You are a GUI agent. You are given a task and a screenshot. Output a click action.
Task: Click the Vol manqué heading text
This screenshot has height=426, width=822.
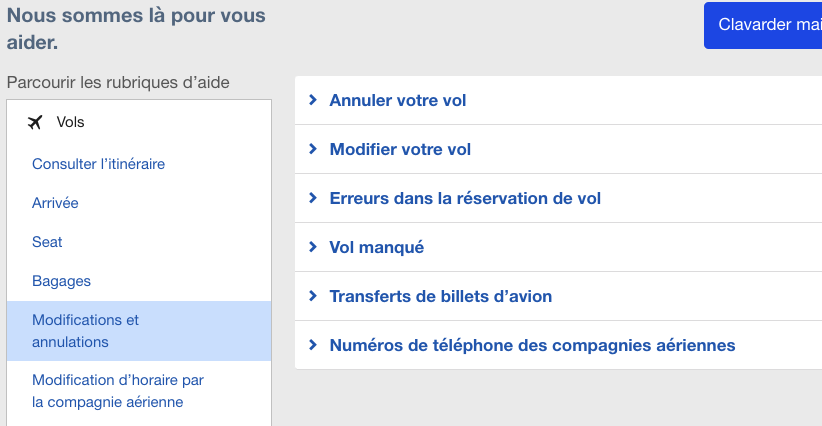tap(377, 247)
